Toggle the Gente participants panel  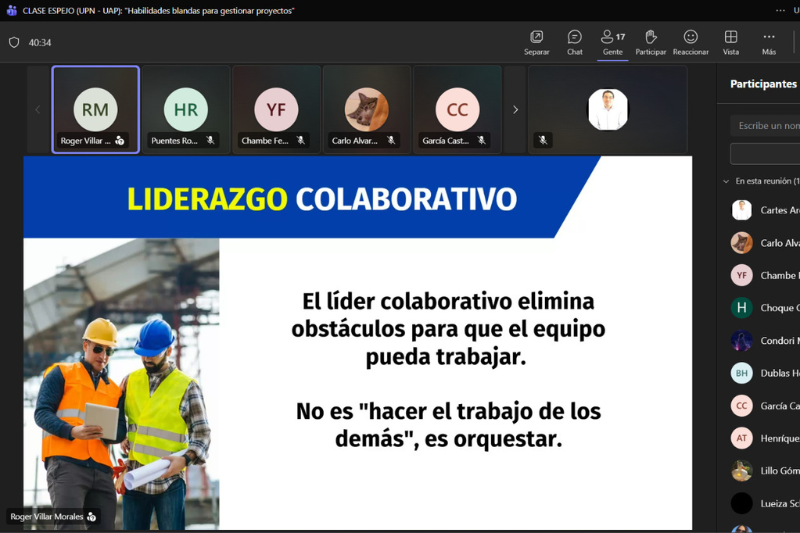[612, 42]
